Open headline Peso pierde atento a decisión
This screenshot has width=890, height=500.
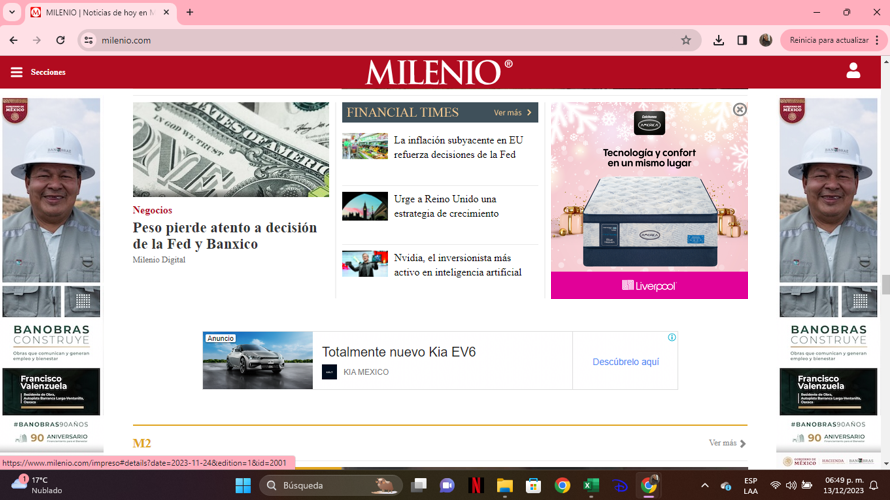(x=225, y=236)
